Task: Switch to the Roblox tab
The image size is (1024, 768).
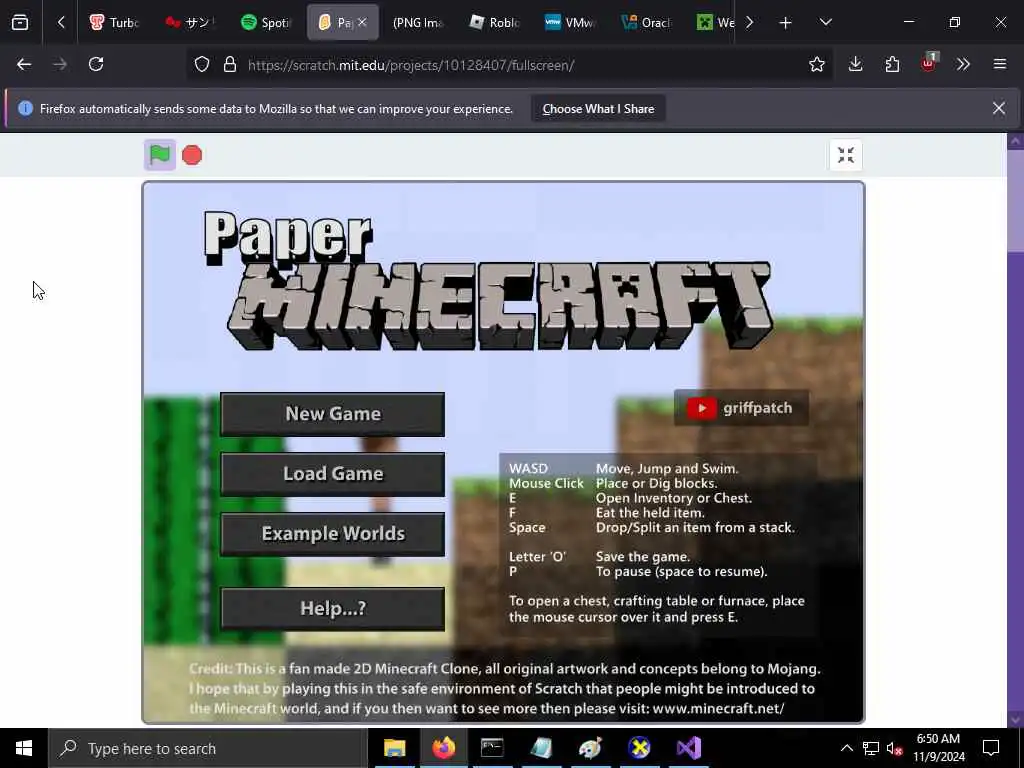Action: [x=494, y=22]
